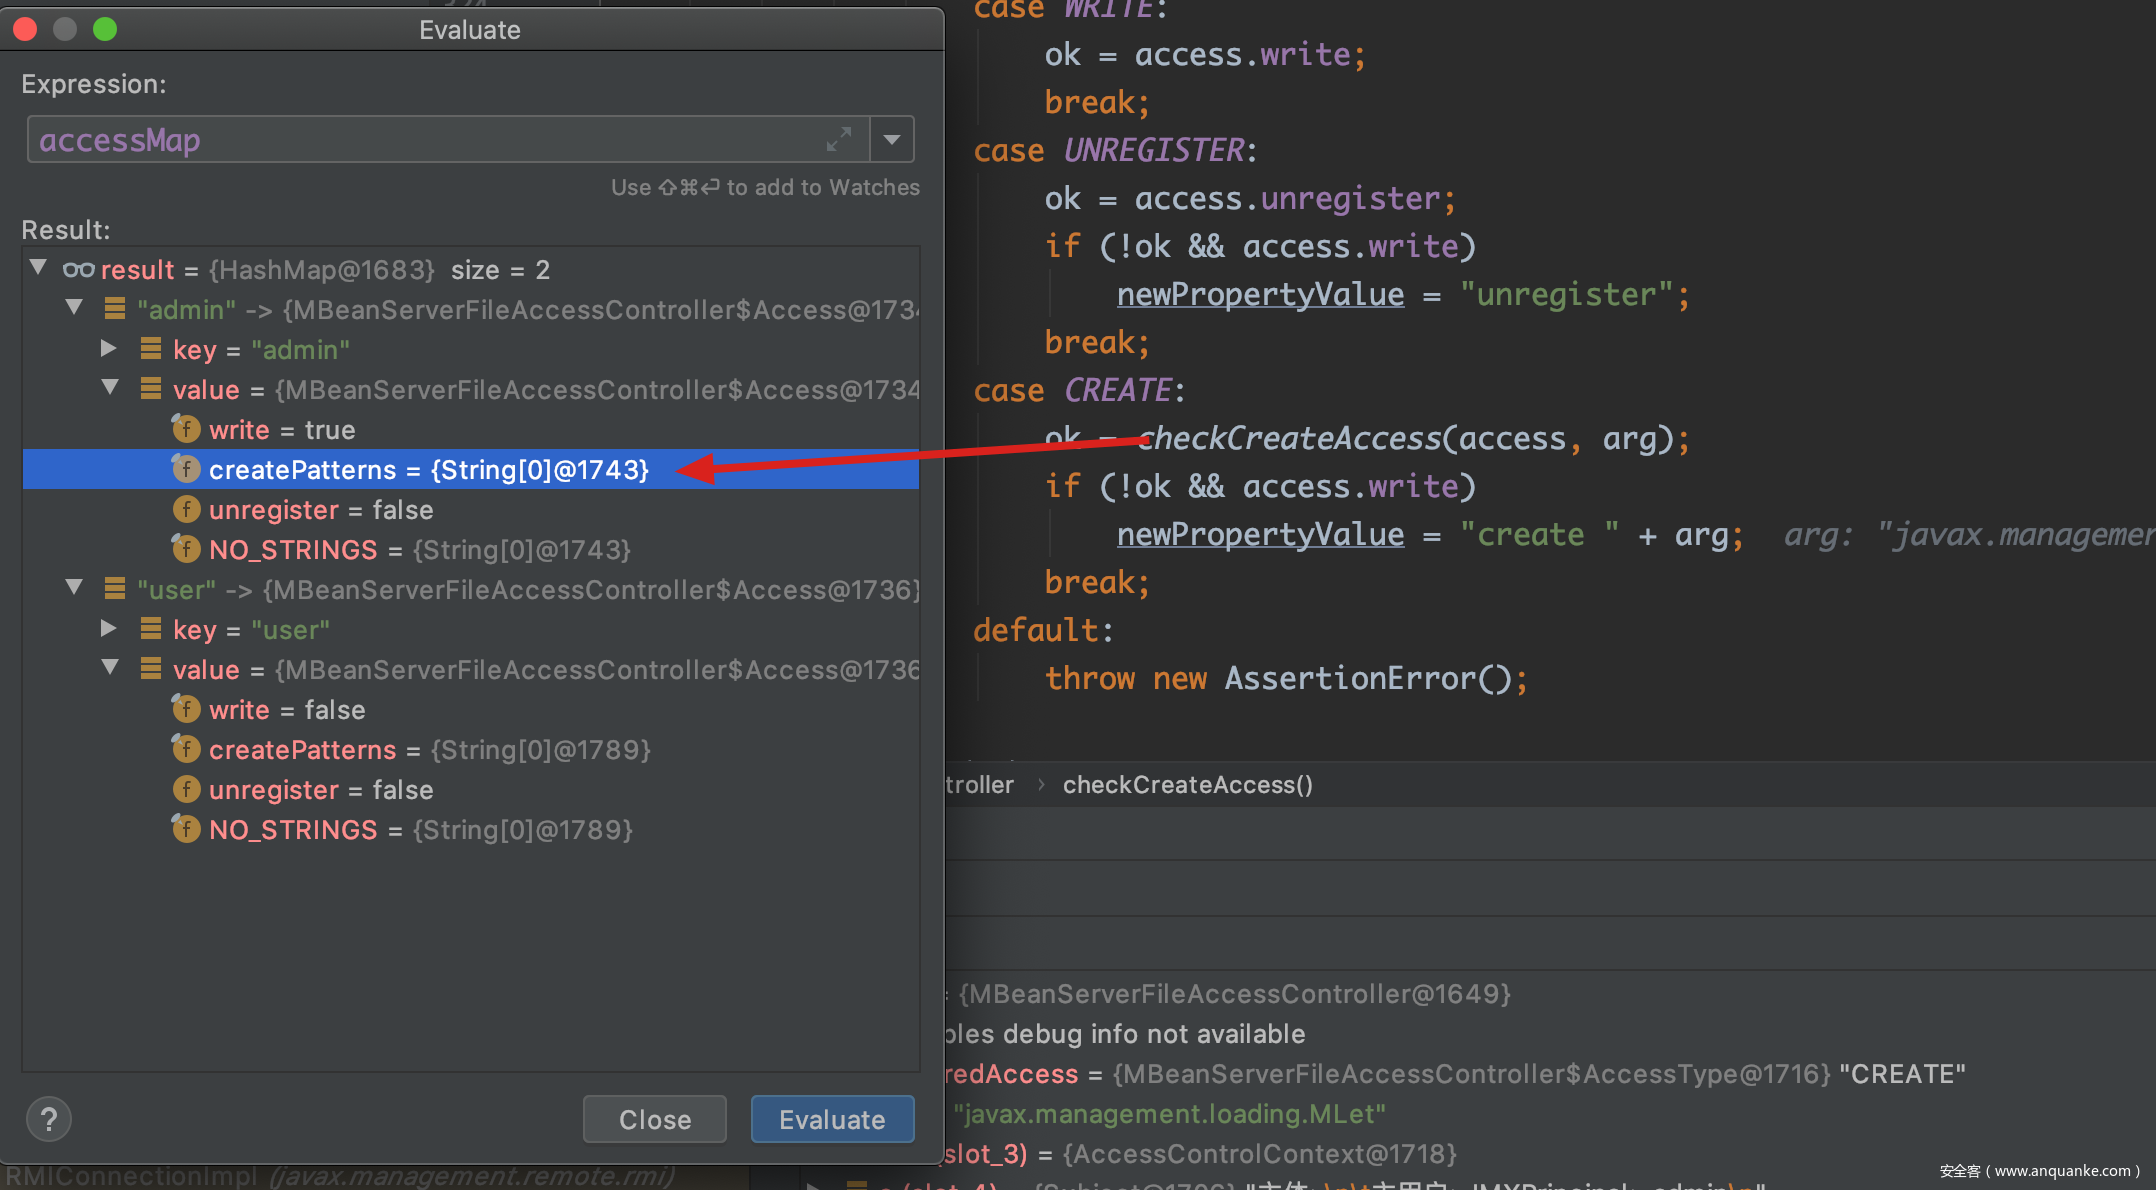The image size is (2156, 1190).
Task: Click the help question mark button
Action: (x=48, y=1119)
